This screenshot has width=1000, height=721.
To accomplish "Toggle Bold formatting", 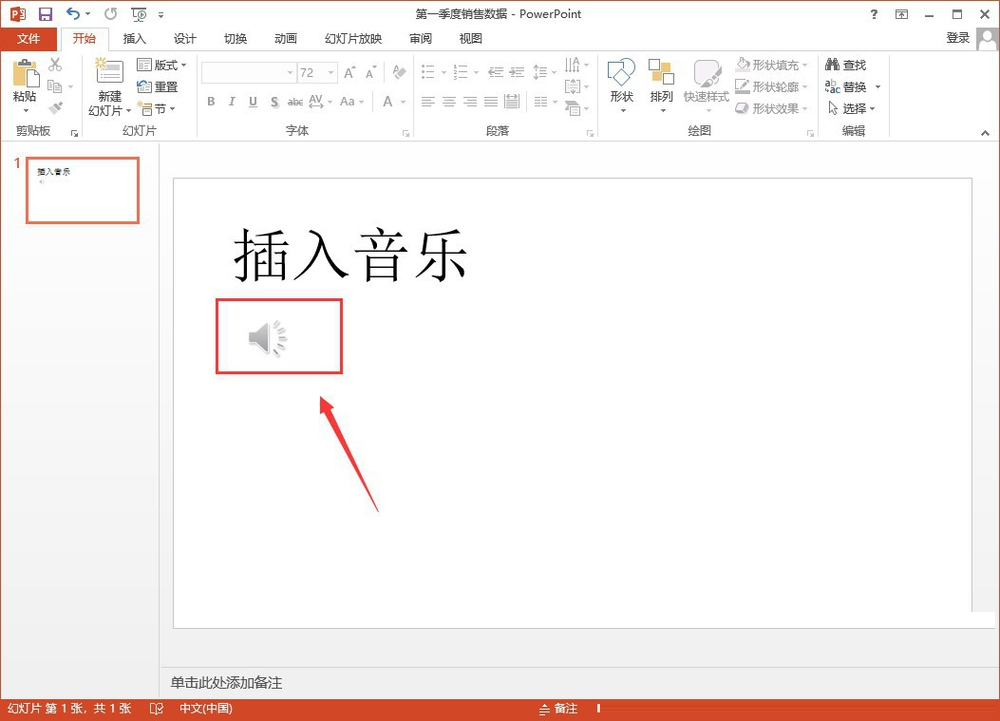I will point(211,101).
